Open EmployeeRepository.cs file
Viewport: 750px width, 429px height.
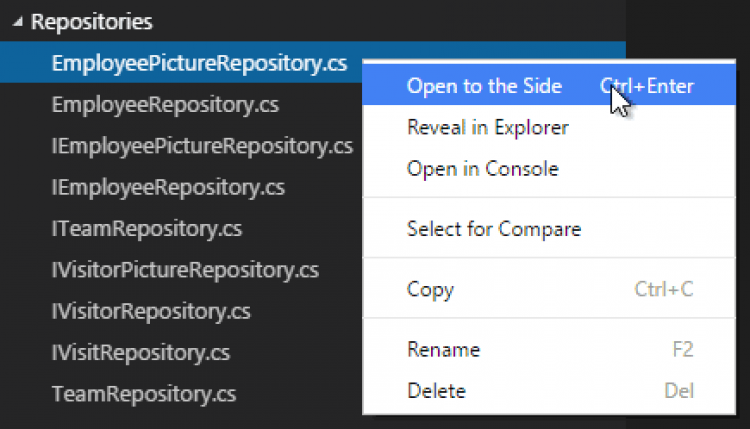click(165, 104)
